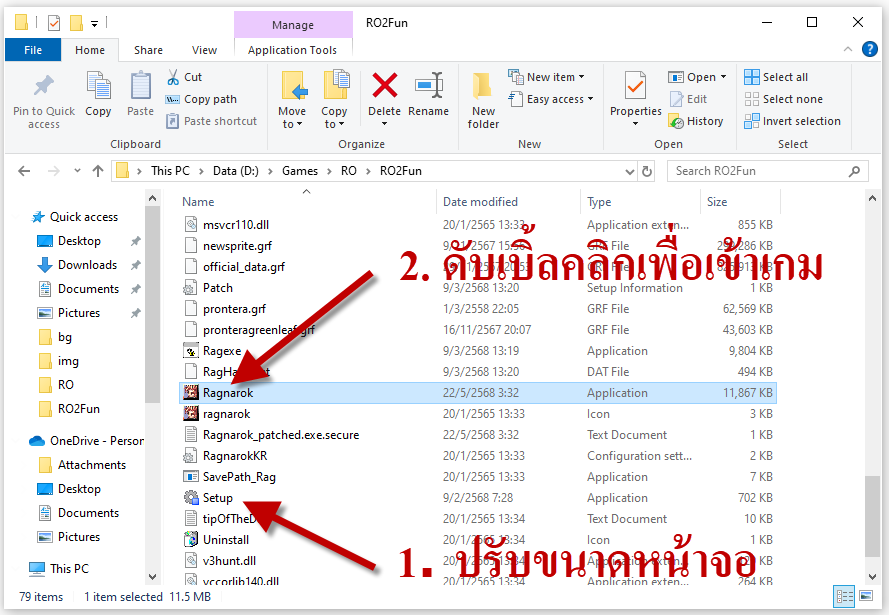Sort by the Date modified column header
The image size is (889, 615).
point(480,202)
